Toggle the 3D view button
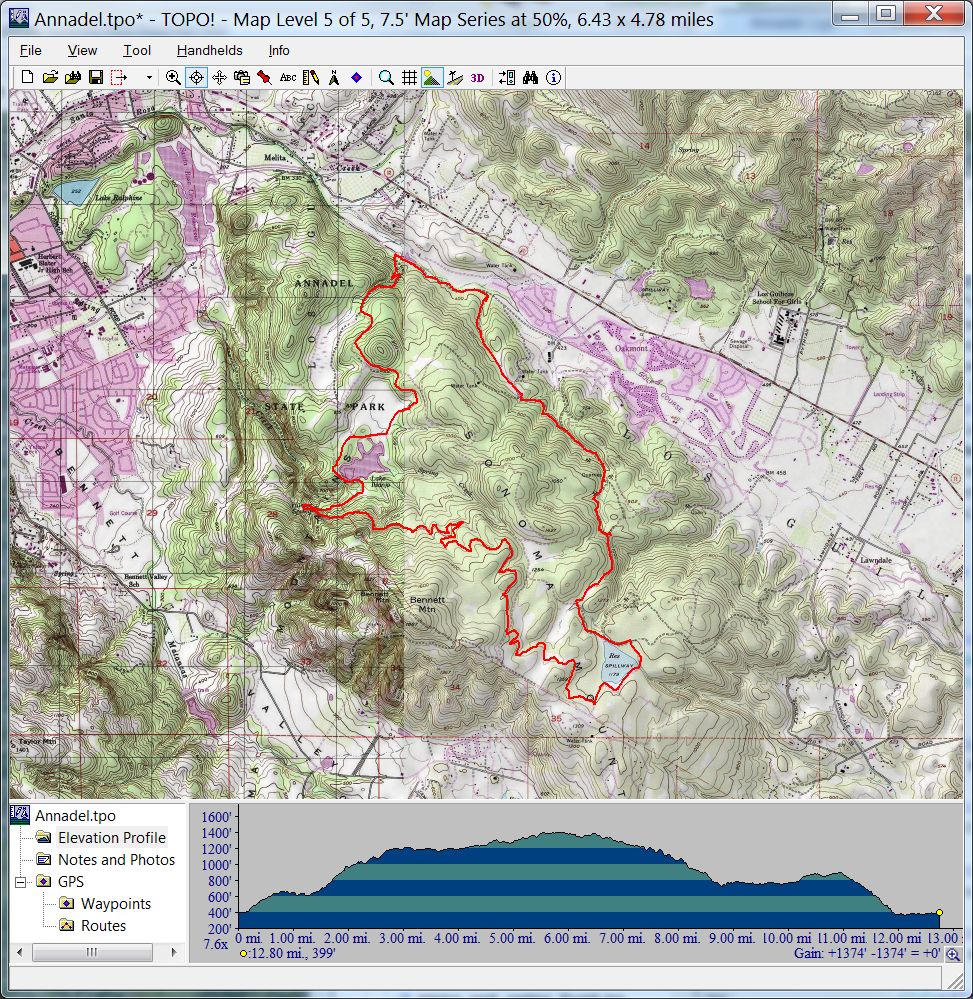 click(x=478, y=77)
